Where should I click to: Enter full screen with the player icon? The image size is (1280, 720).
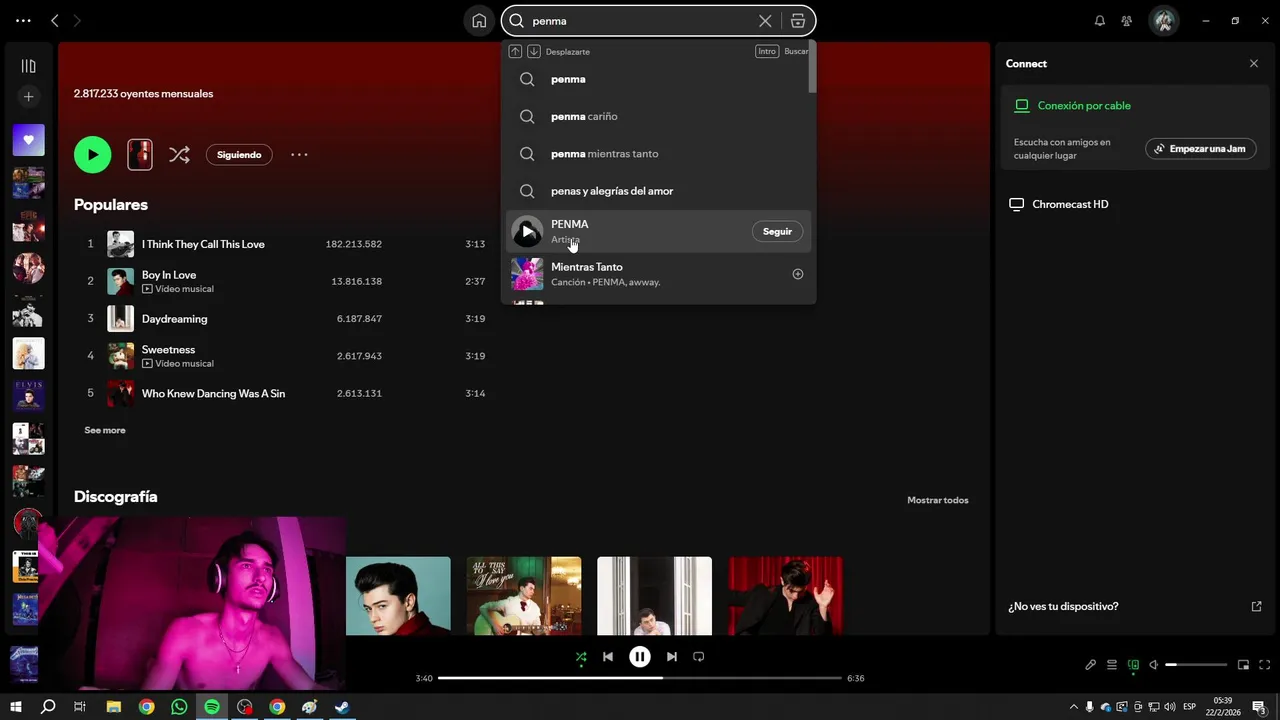coord(1265,665)
